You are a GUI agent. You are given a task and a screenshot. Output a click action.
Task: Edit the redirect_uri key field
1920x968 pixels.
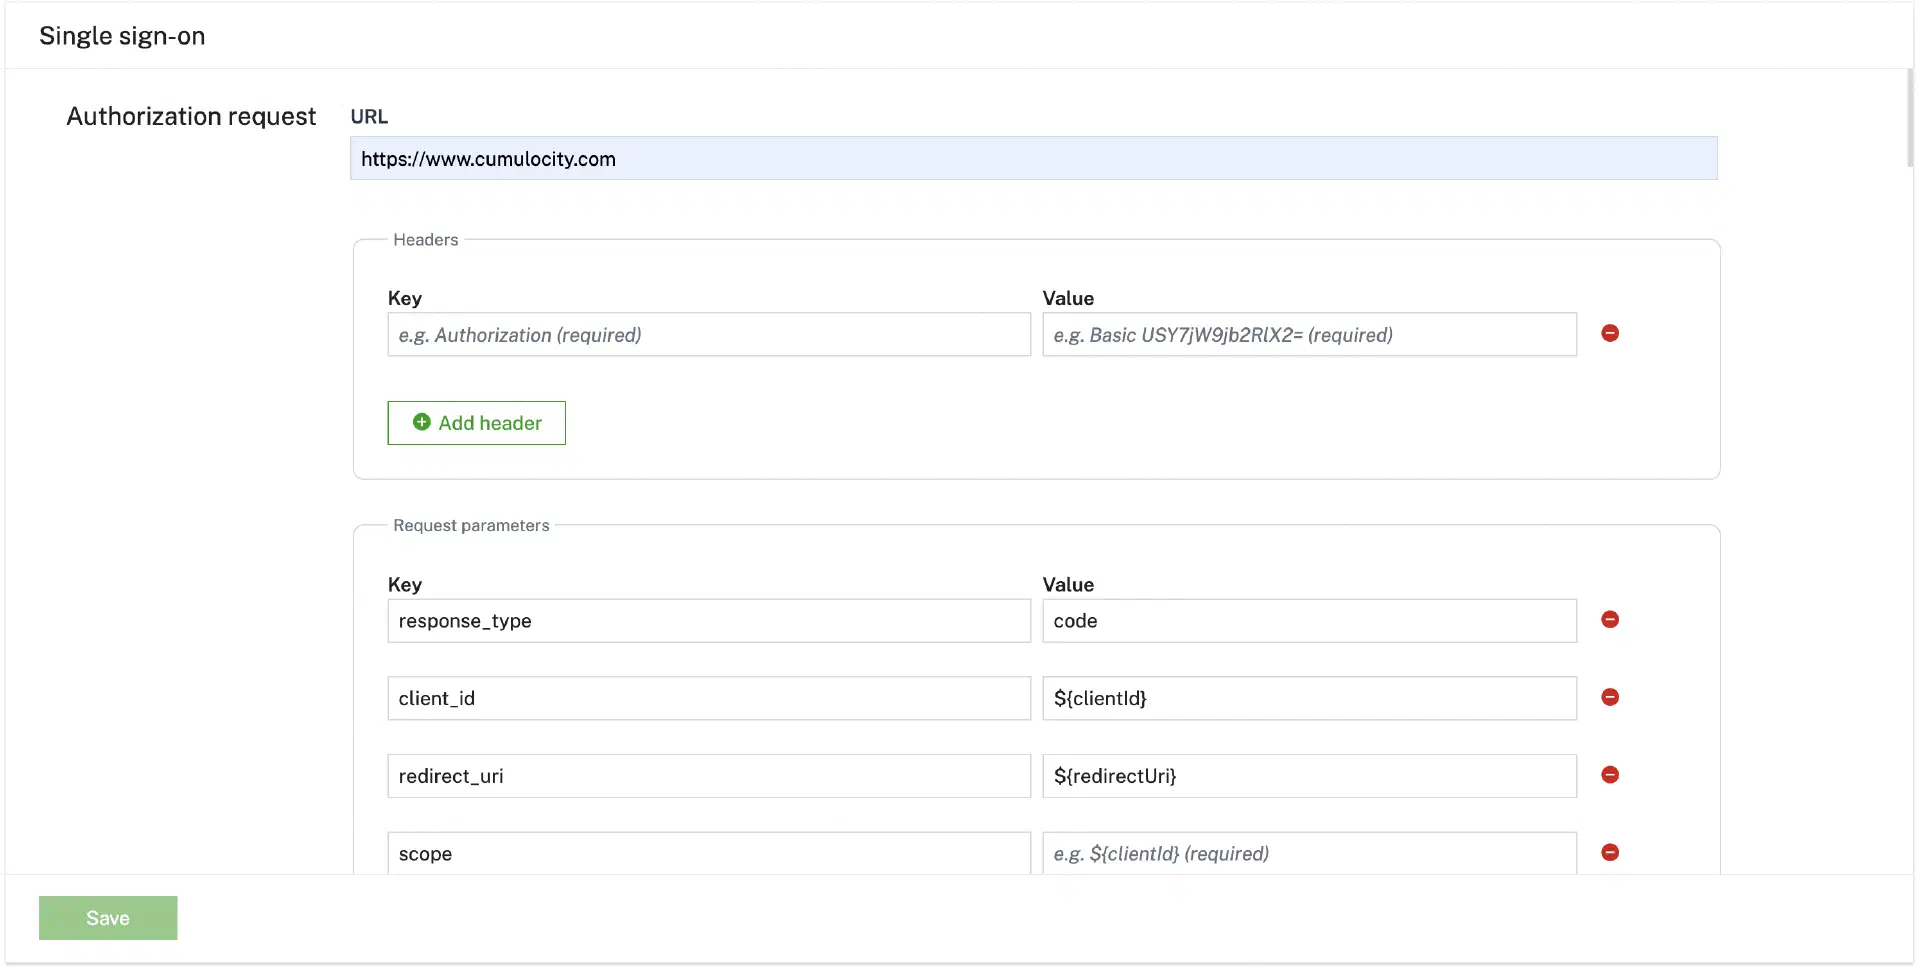[x=708, y=776]
